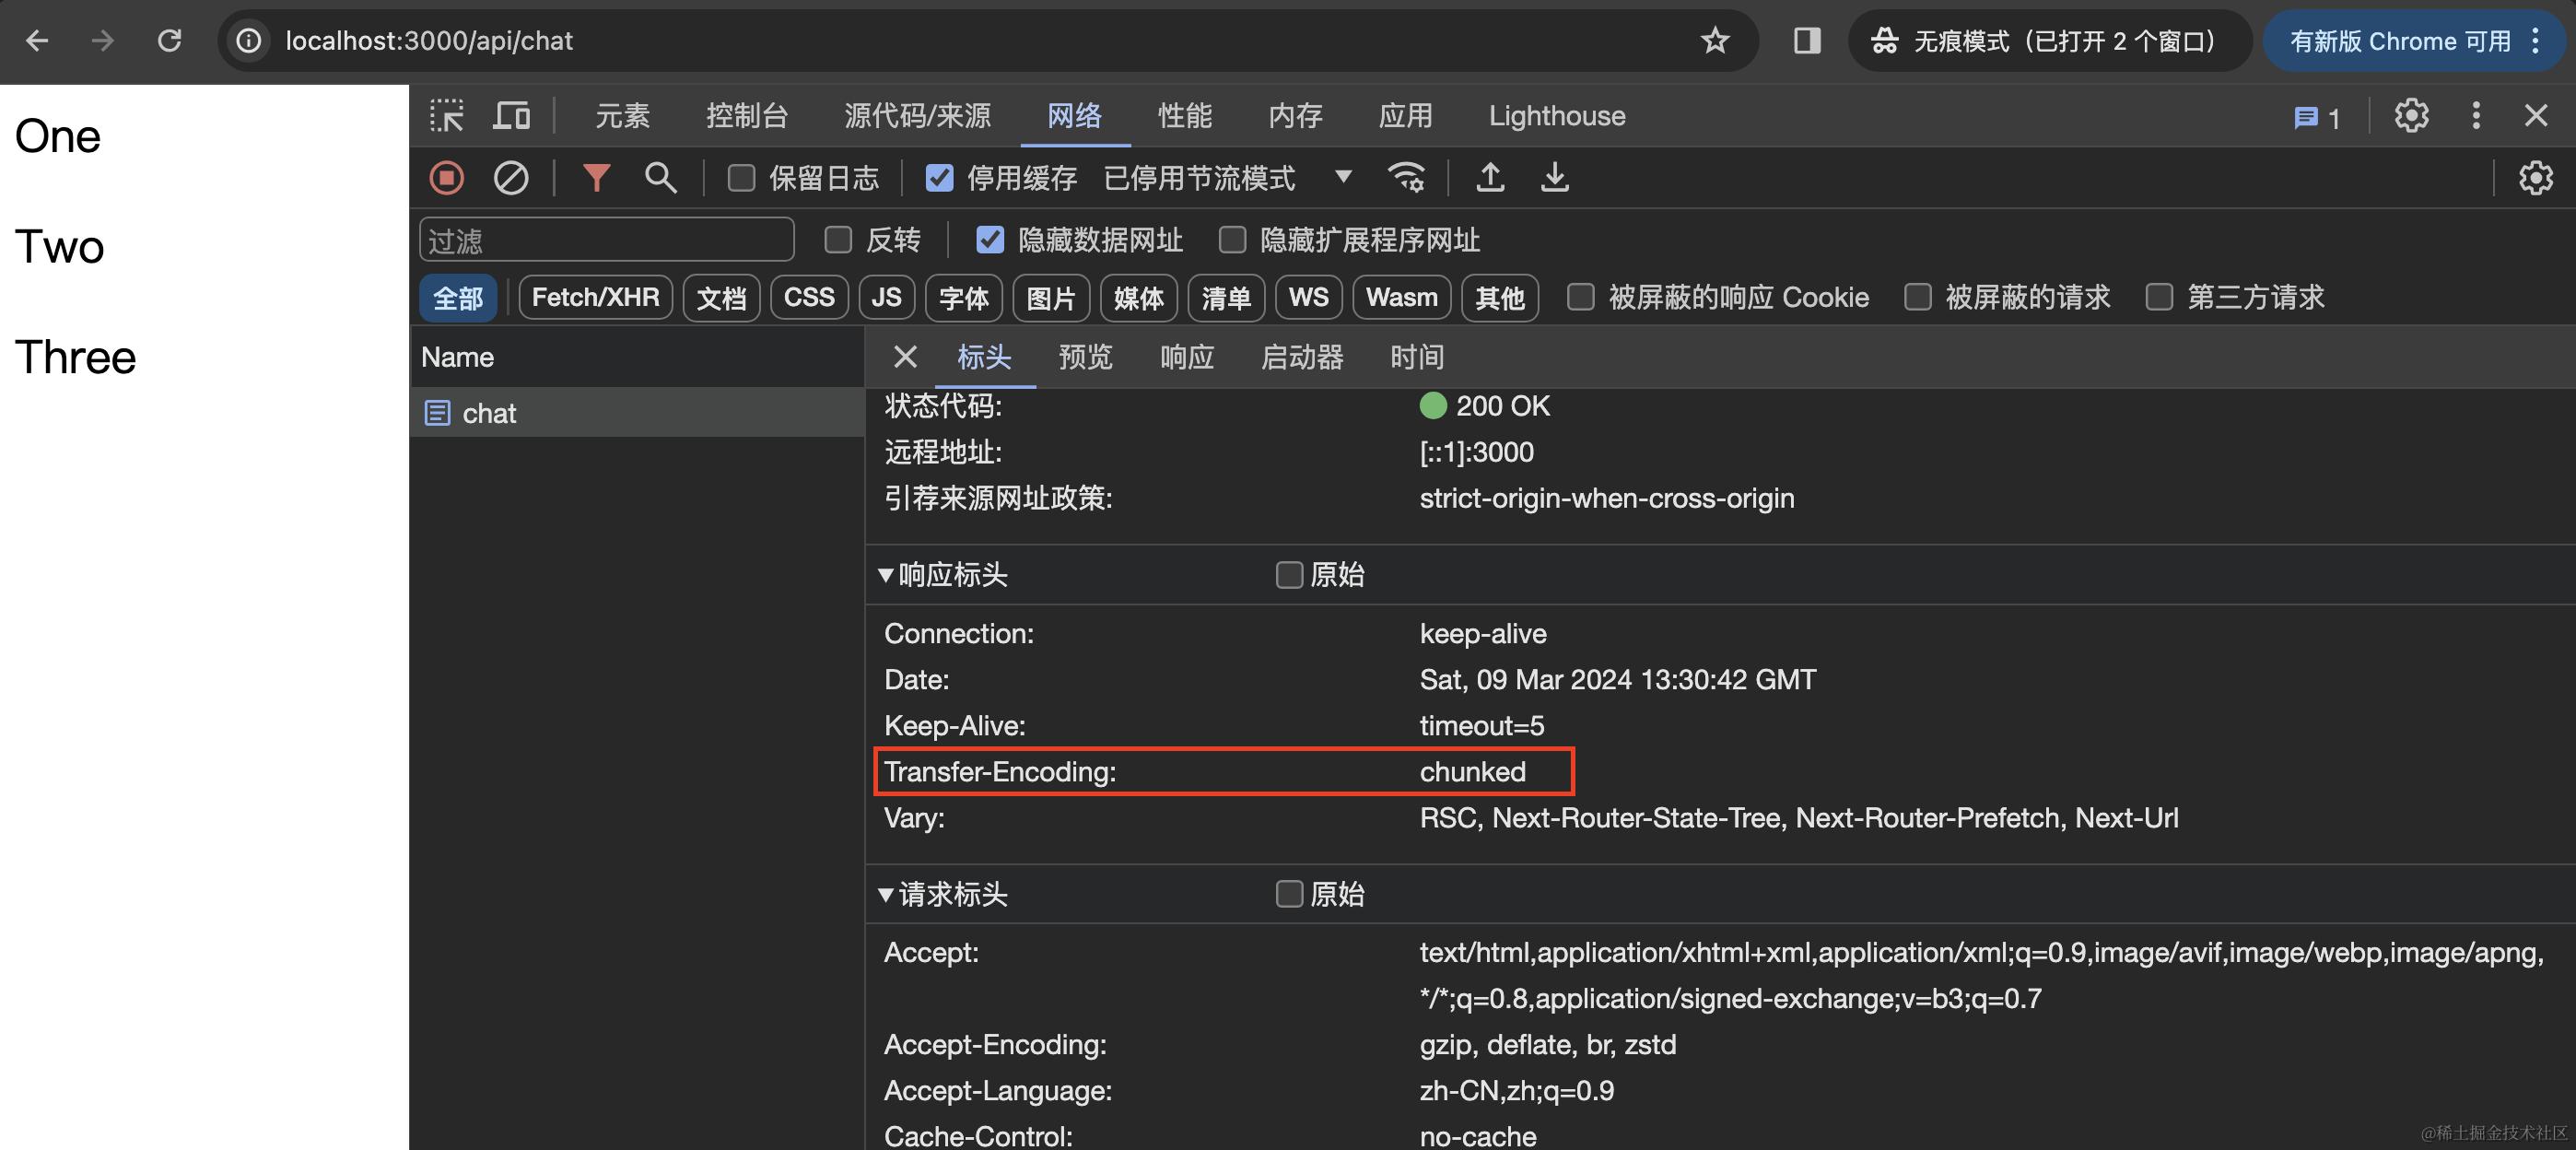2576x1150 pixels.
Task: Click the 有新版 Chrome 可用 update button
Action: [x=2400, y=41]
